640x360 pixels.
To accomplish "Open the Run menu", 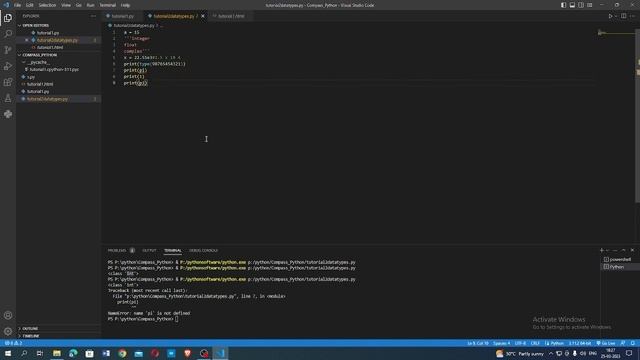I will click(90, 5).
